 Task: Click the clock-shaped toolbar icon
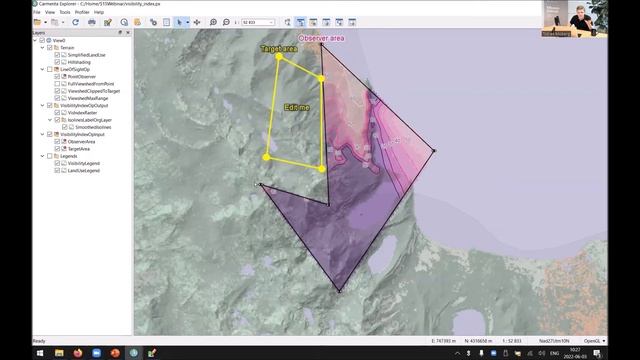coord(124,22)
